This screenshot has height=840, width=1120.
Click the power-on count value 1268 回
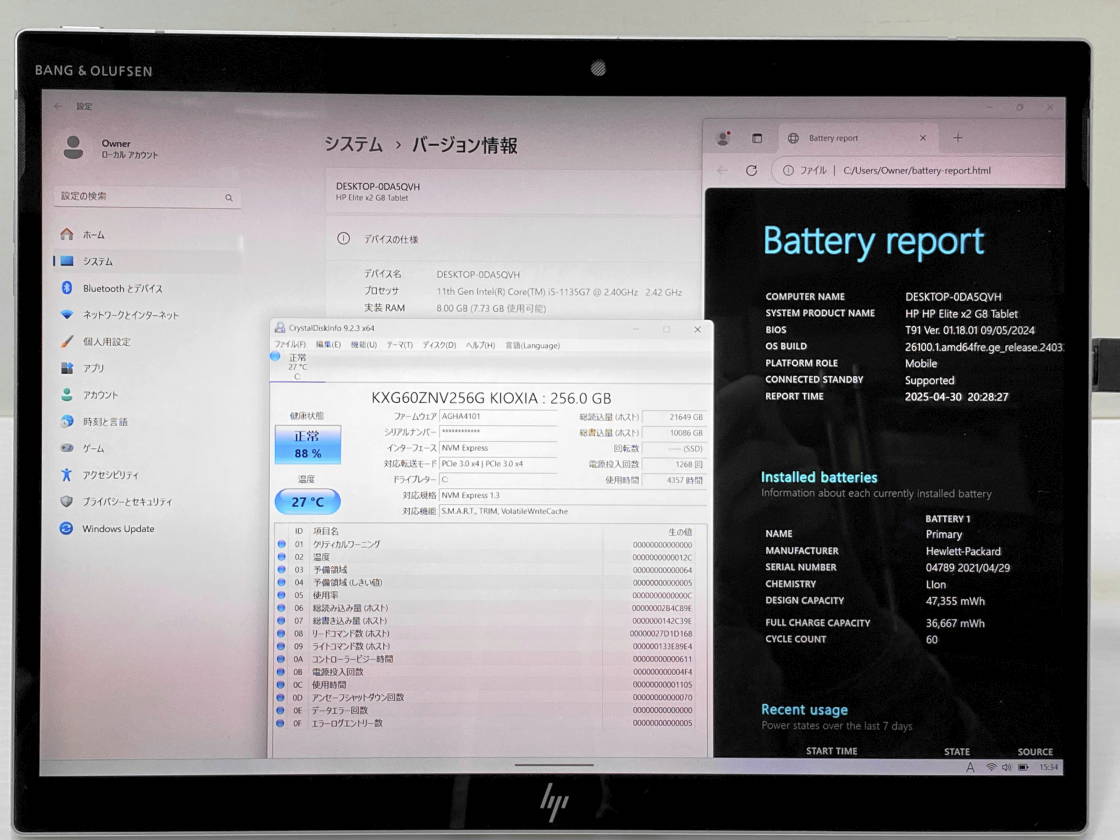tap(674, 464)
